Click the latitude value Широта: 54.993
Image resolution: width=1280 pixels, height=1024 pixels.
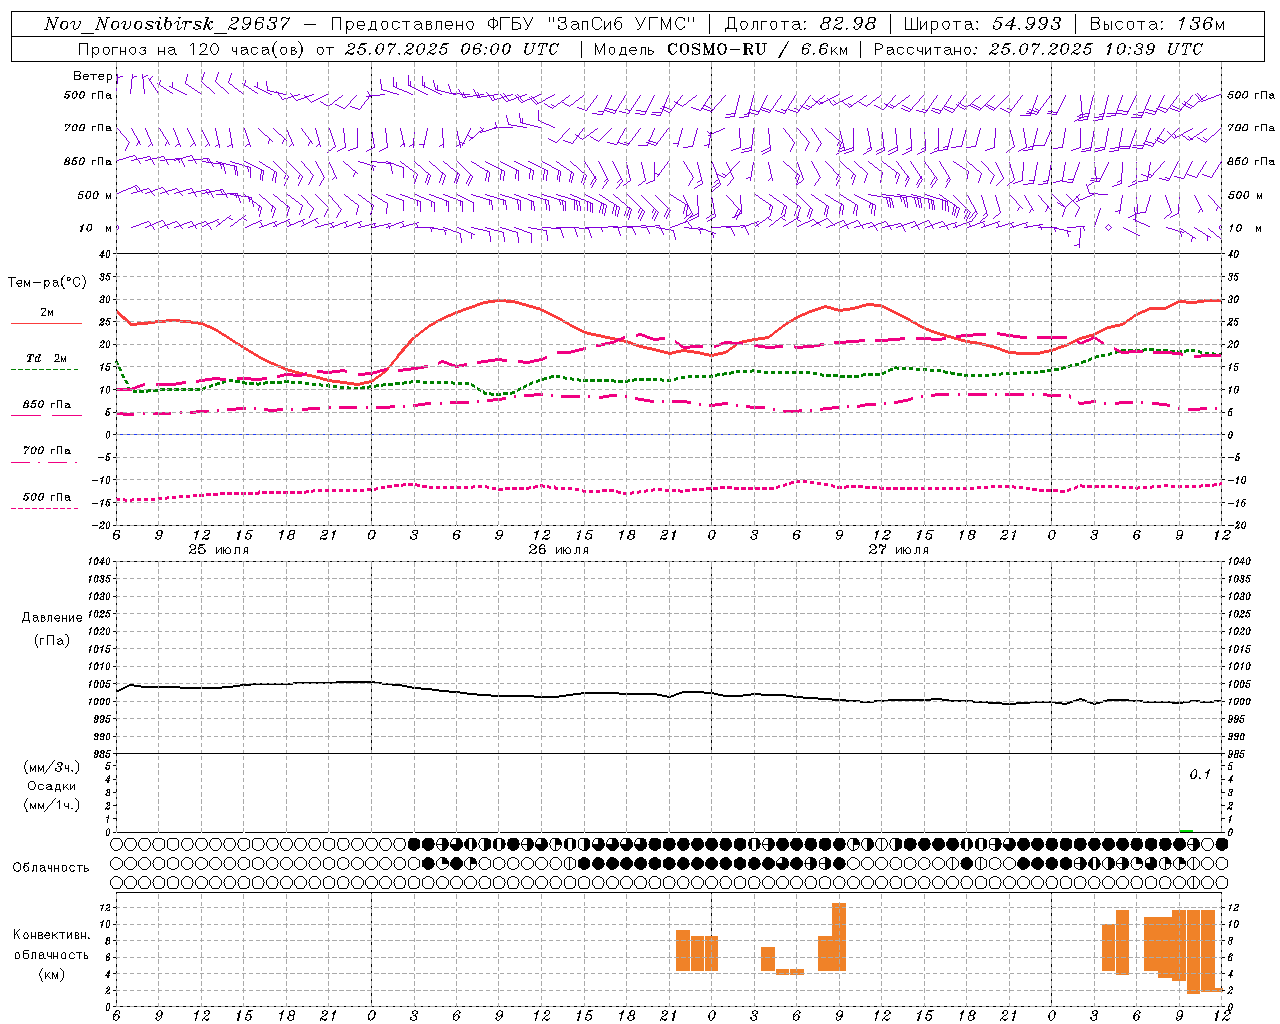point(982,24)
